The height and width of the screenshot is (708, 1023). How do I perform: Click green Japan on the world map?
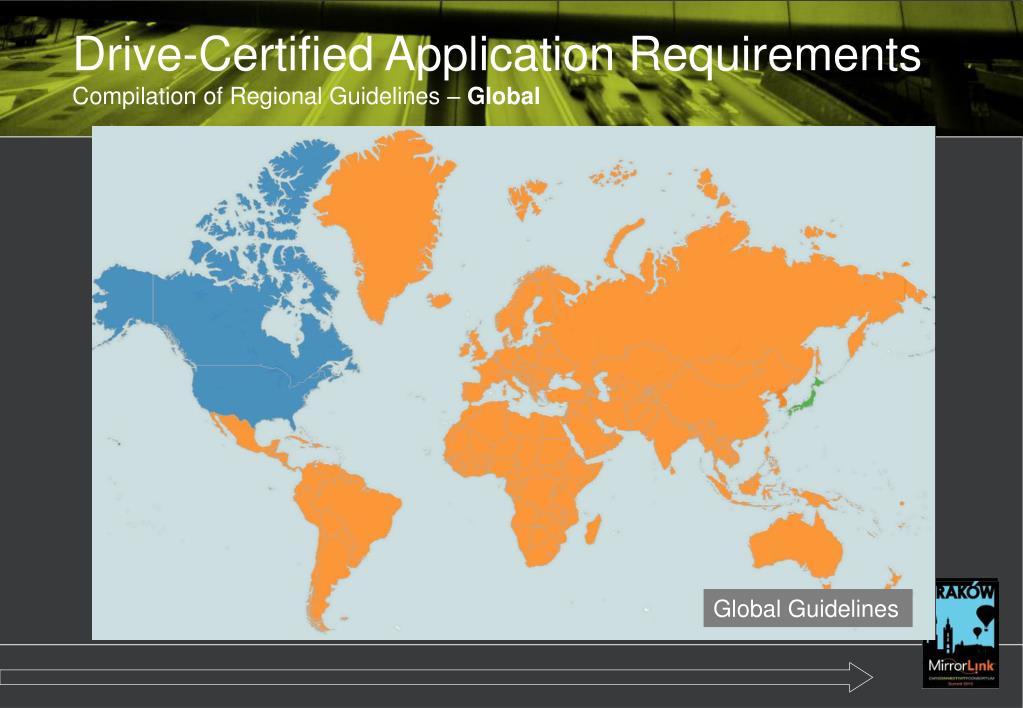805,397
